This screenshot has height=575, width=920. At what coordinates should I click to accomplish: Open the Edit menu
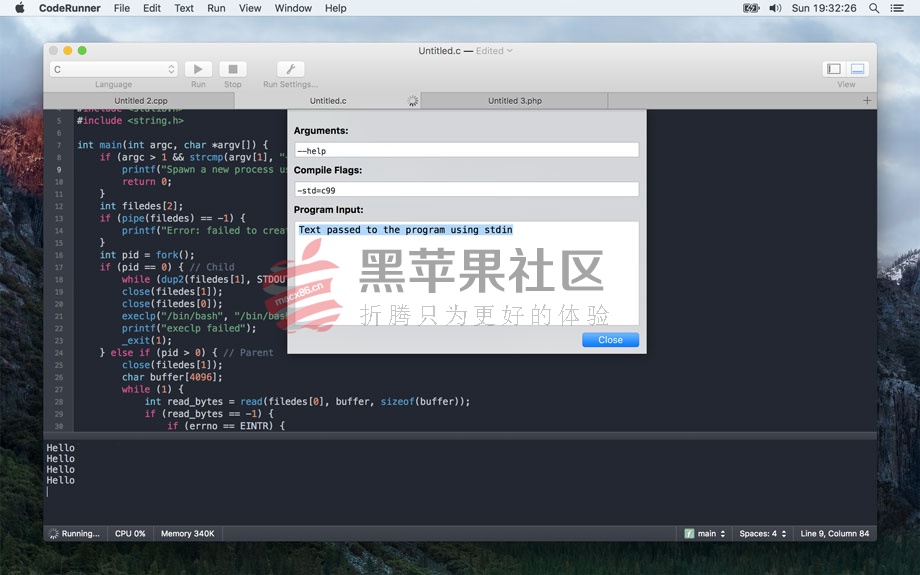point(152,8)
